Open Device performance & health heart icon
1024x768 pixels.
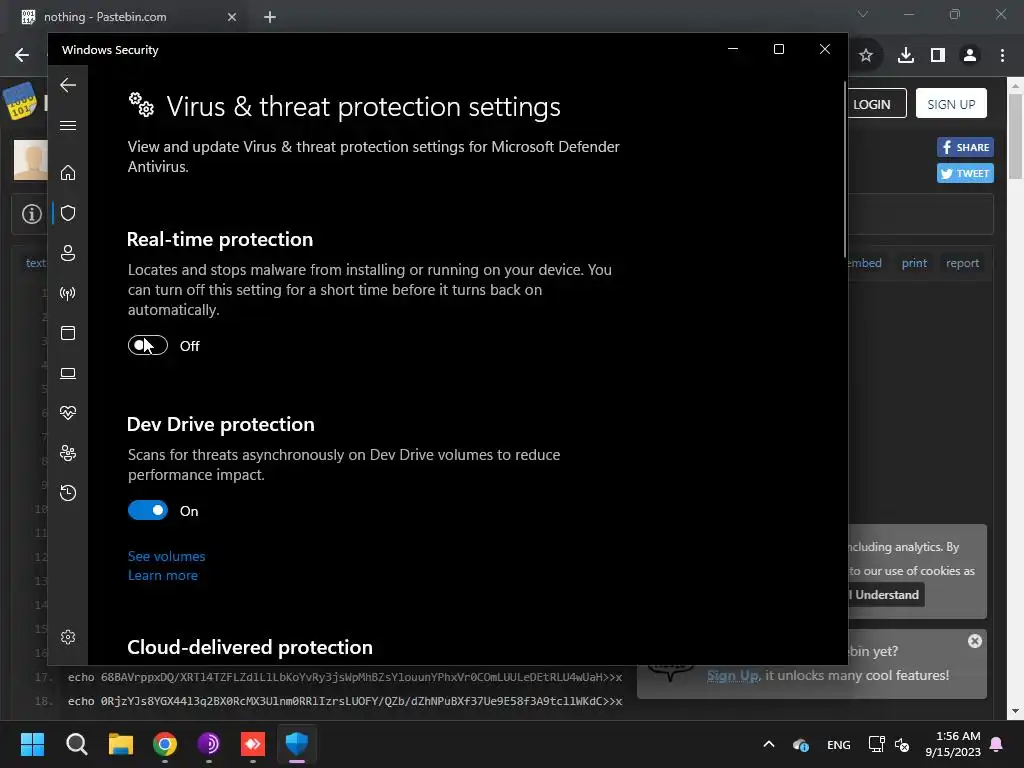pyautogui.click(x=68, y=413)
